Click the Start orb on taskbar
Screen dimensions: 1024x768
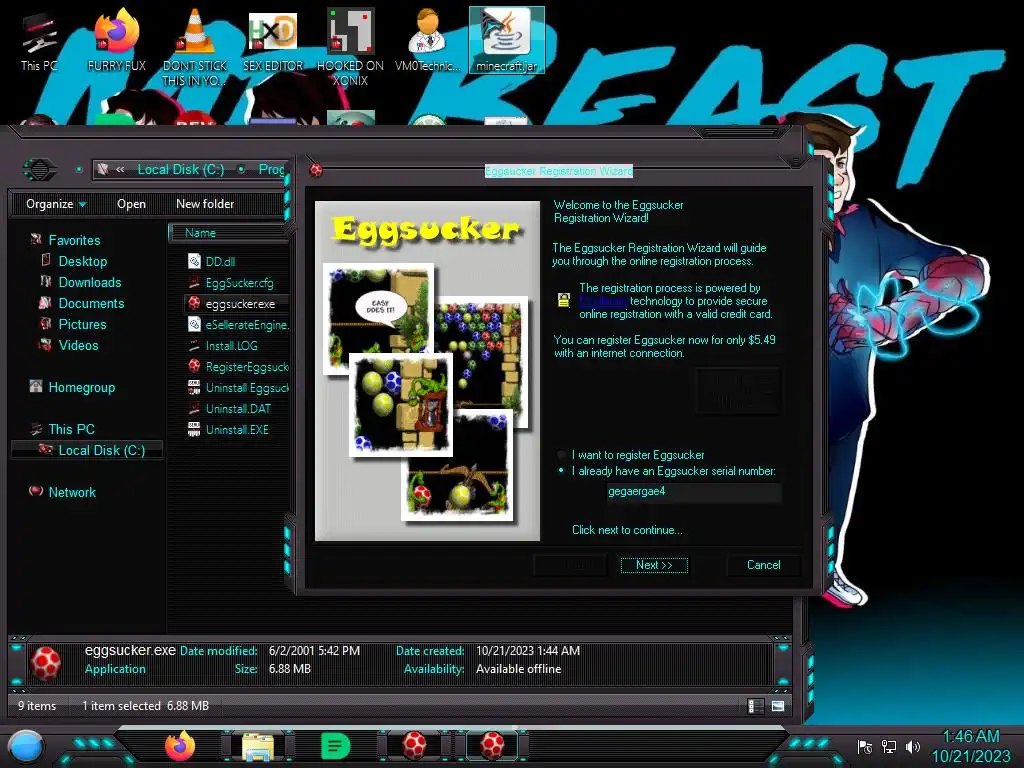point(26,746)
